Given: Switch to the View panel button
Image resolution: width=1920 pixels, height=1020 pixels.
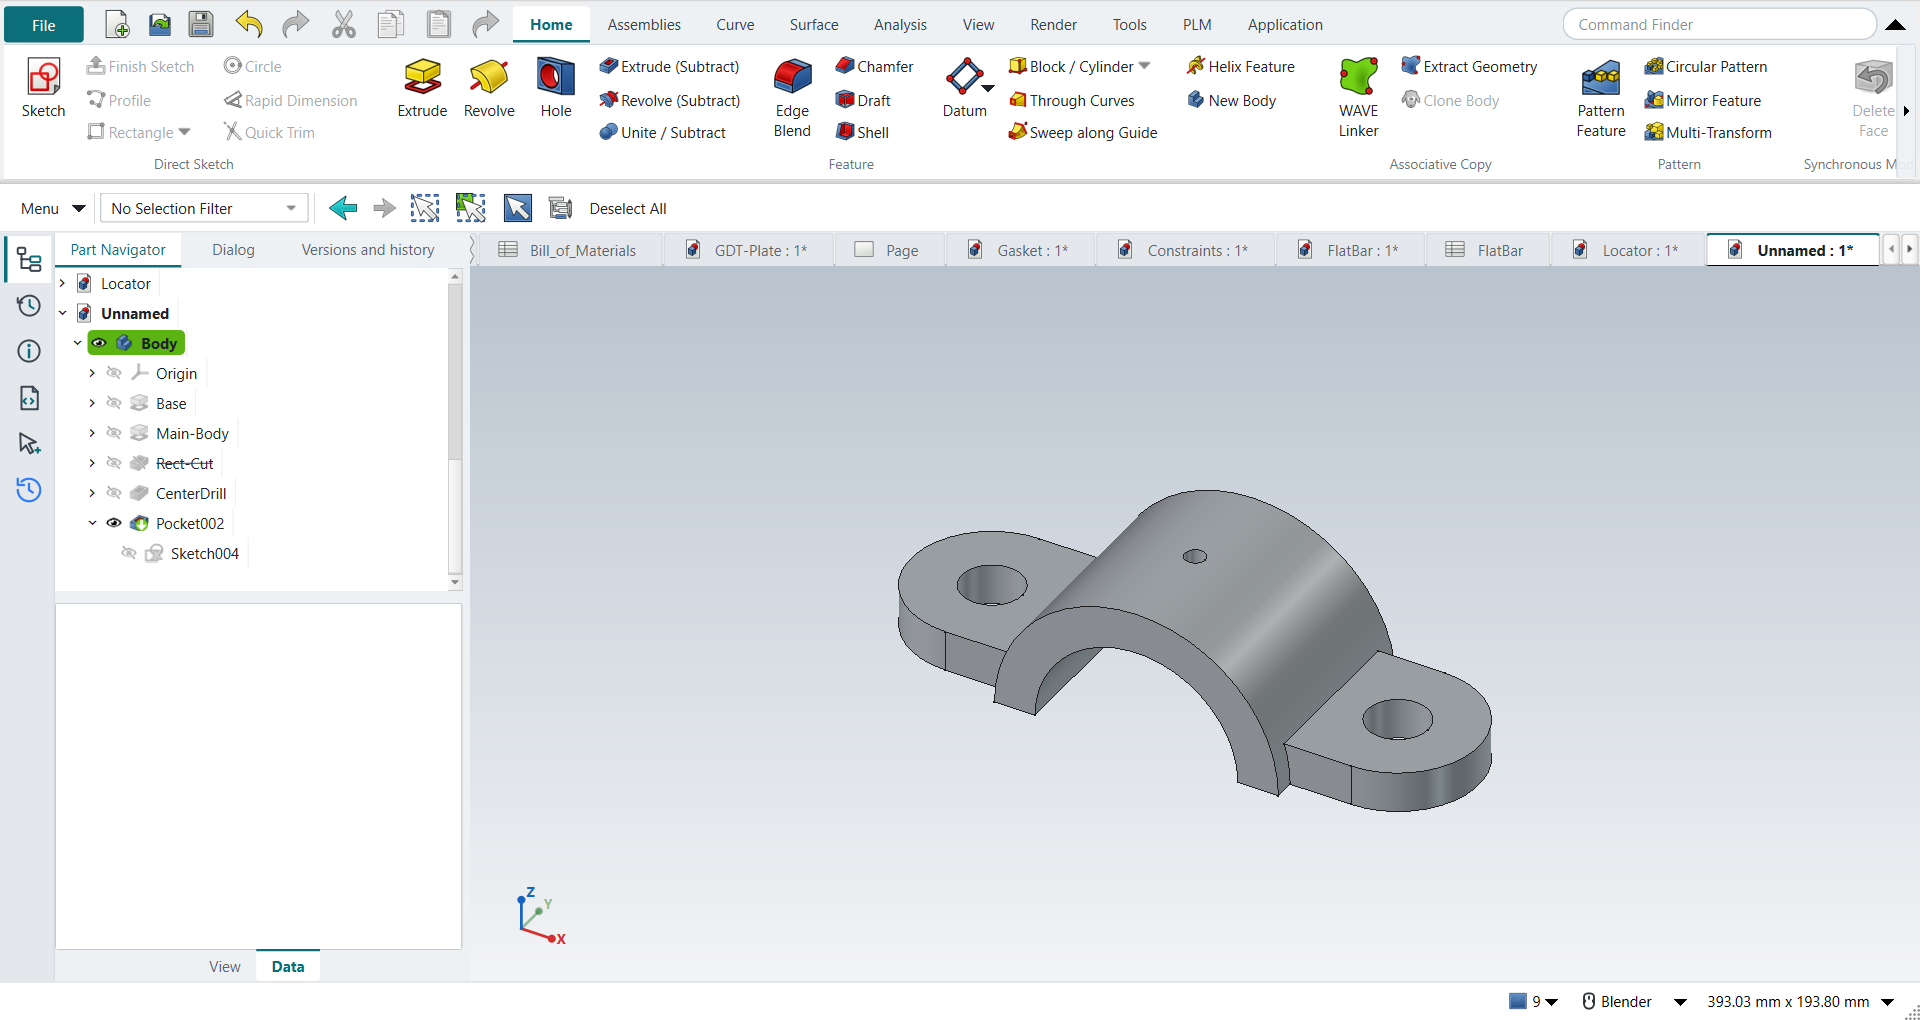Looking at the screenshot, I should [225, 966].
